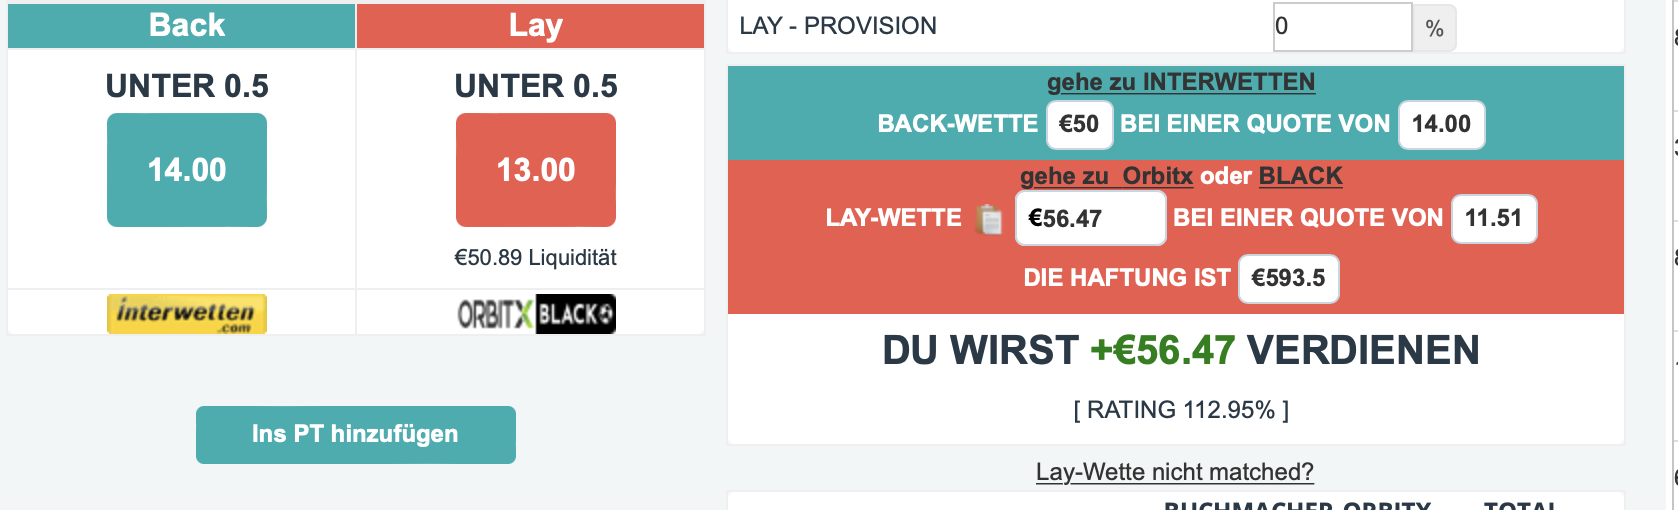This screenshot has width=1678, height=510.
Task: Click the red 13.00 lay odds box
Action: [536, 170]
